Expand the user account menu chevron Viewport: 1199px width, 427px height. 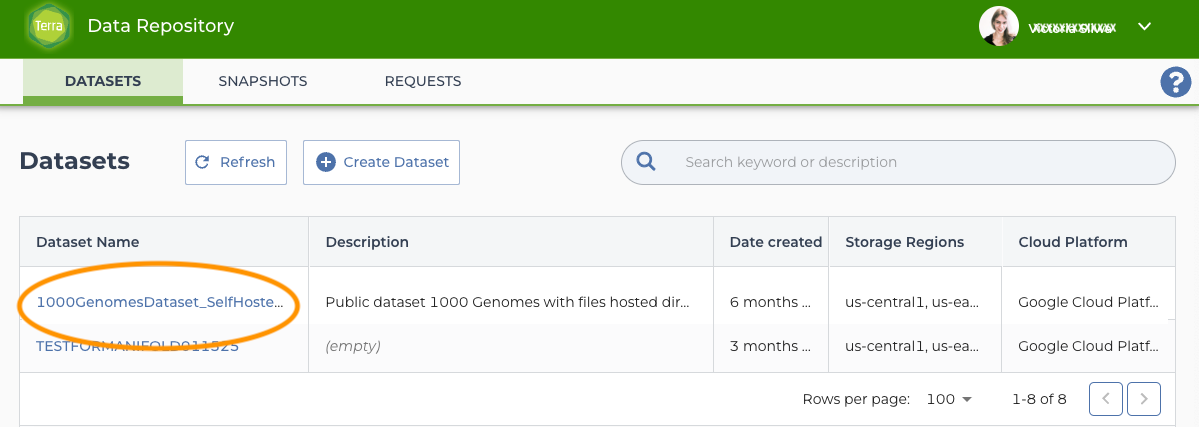(x=1145, y=27)
